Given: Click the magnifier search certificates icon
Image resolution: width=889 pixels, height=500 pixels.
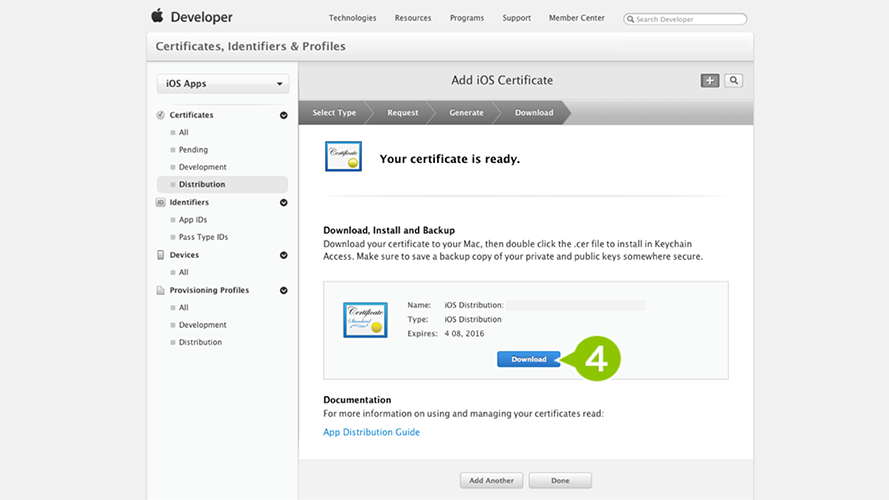Looking at the screenshot, I should click(x=734, y=80).
